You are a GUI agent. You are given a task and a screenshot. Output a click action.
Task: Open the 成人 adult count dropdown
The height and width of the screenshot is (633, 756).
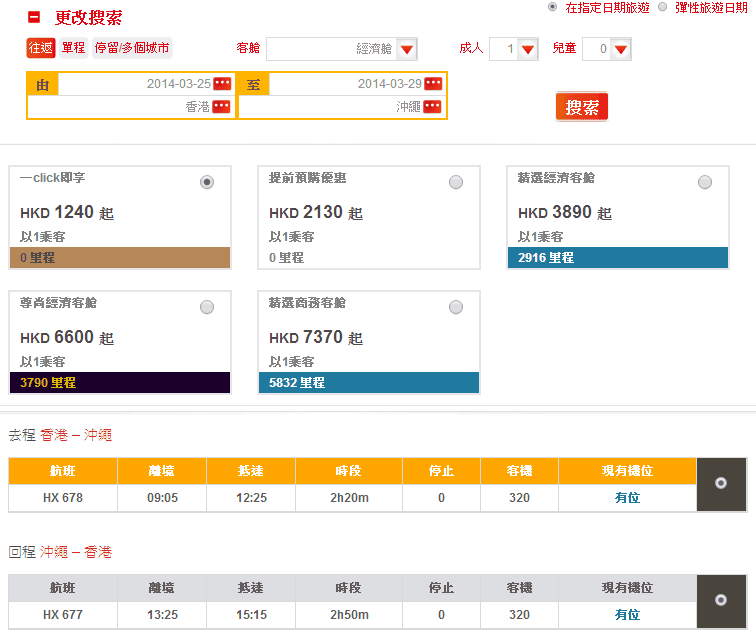tap(528, 49)
